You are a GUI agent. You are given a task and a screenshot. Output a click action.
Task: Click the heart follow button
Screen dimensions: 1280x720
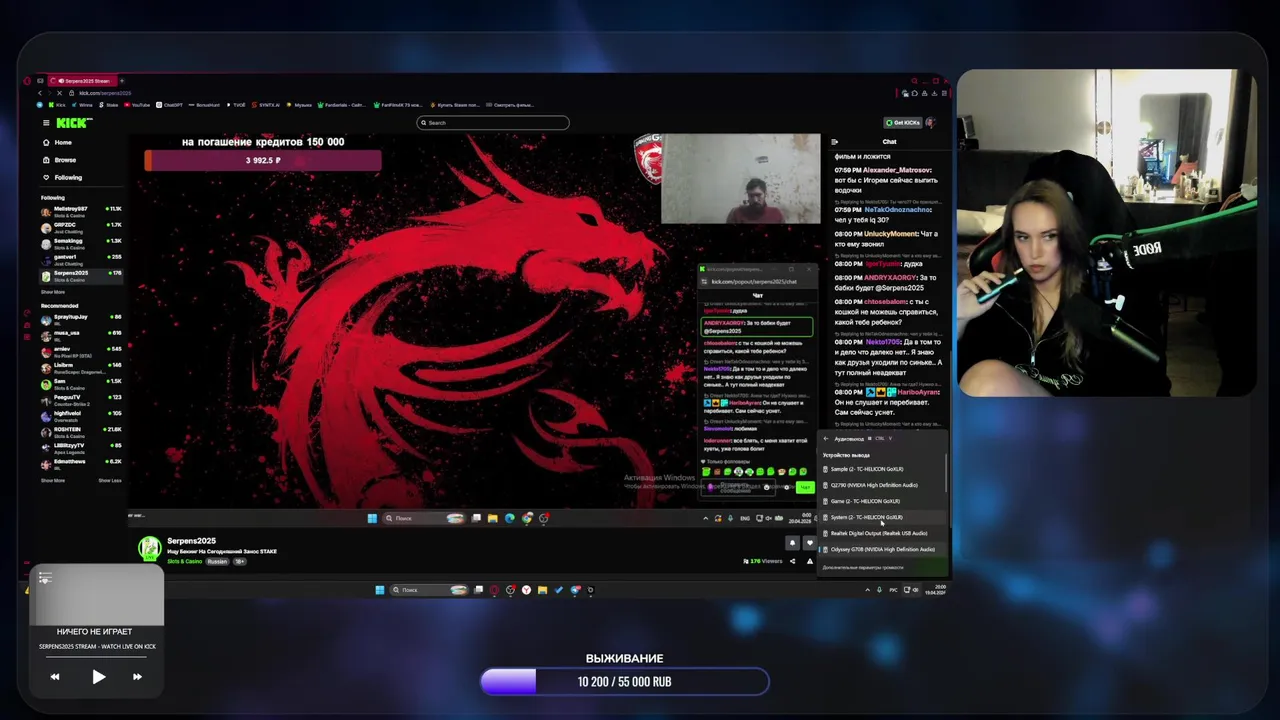point(810,543)
